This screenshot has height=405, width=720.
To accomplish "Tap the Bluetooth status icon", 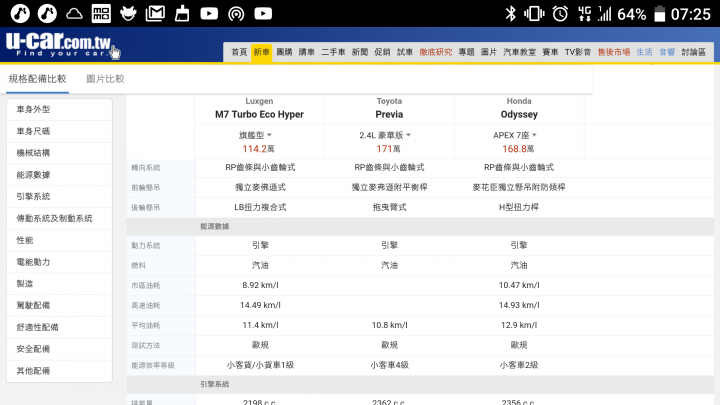I will click(x=510, y=14).
